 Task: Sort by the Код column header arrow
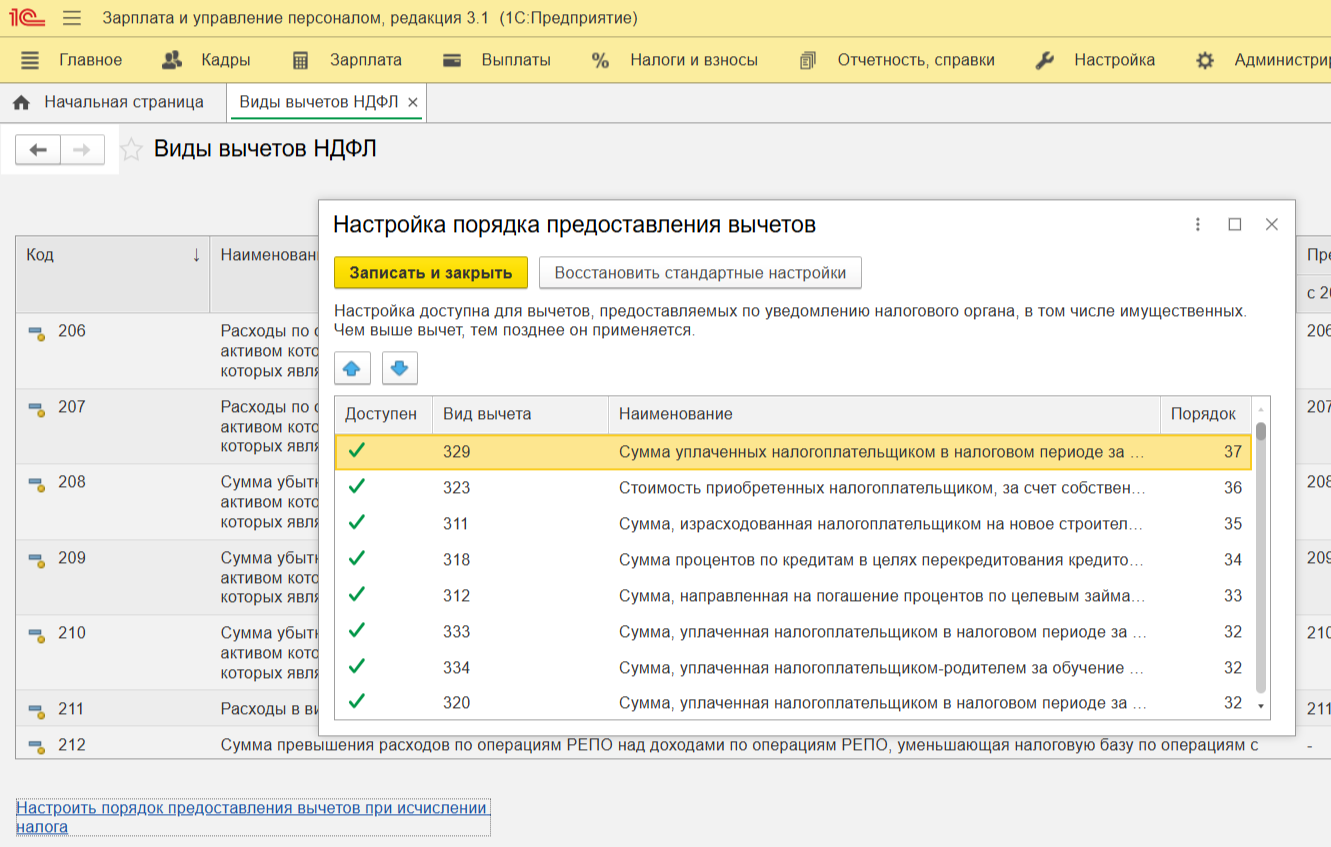click(196, 255)
